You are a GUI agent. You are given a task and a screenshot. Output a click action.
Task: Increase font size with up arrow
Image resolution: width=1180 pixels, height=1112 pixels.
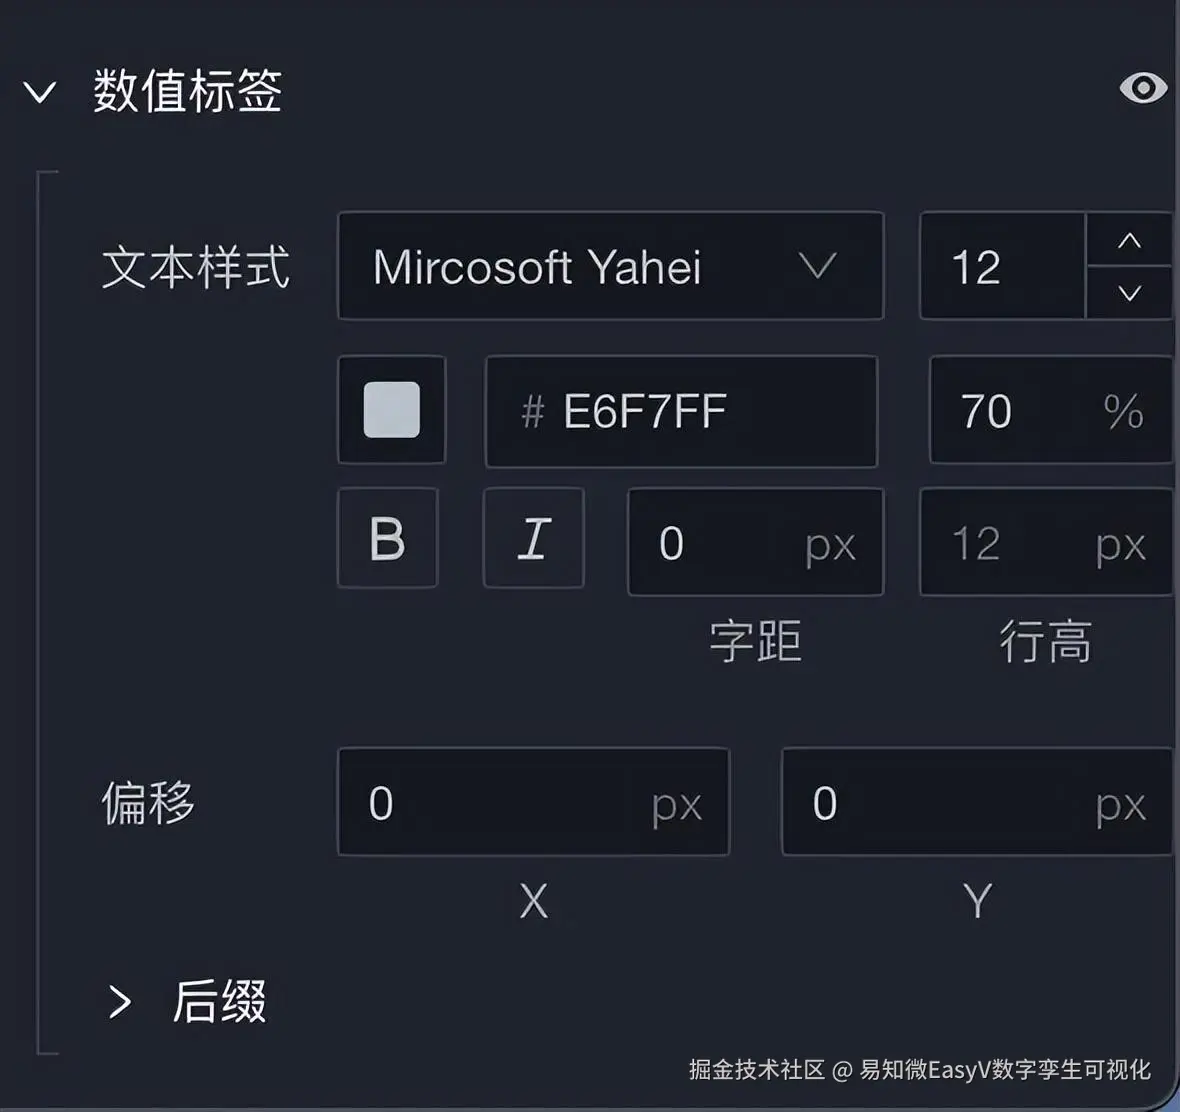click(x=1129, y=240)
